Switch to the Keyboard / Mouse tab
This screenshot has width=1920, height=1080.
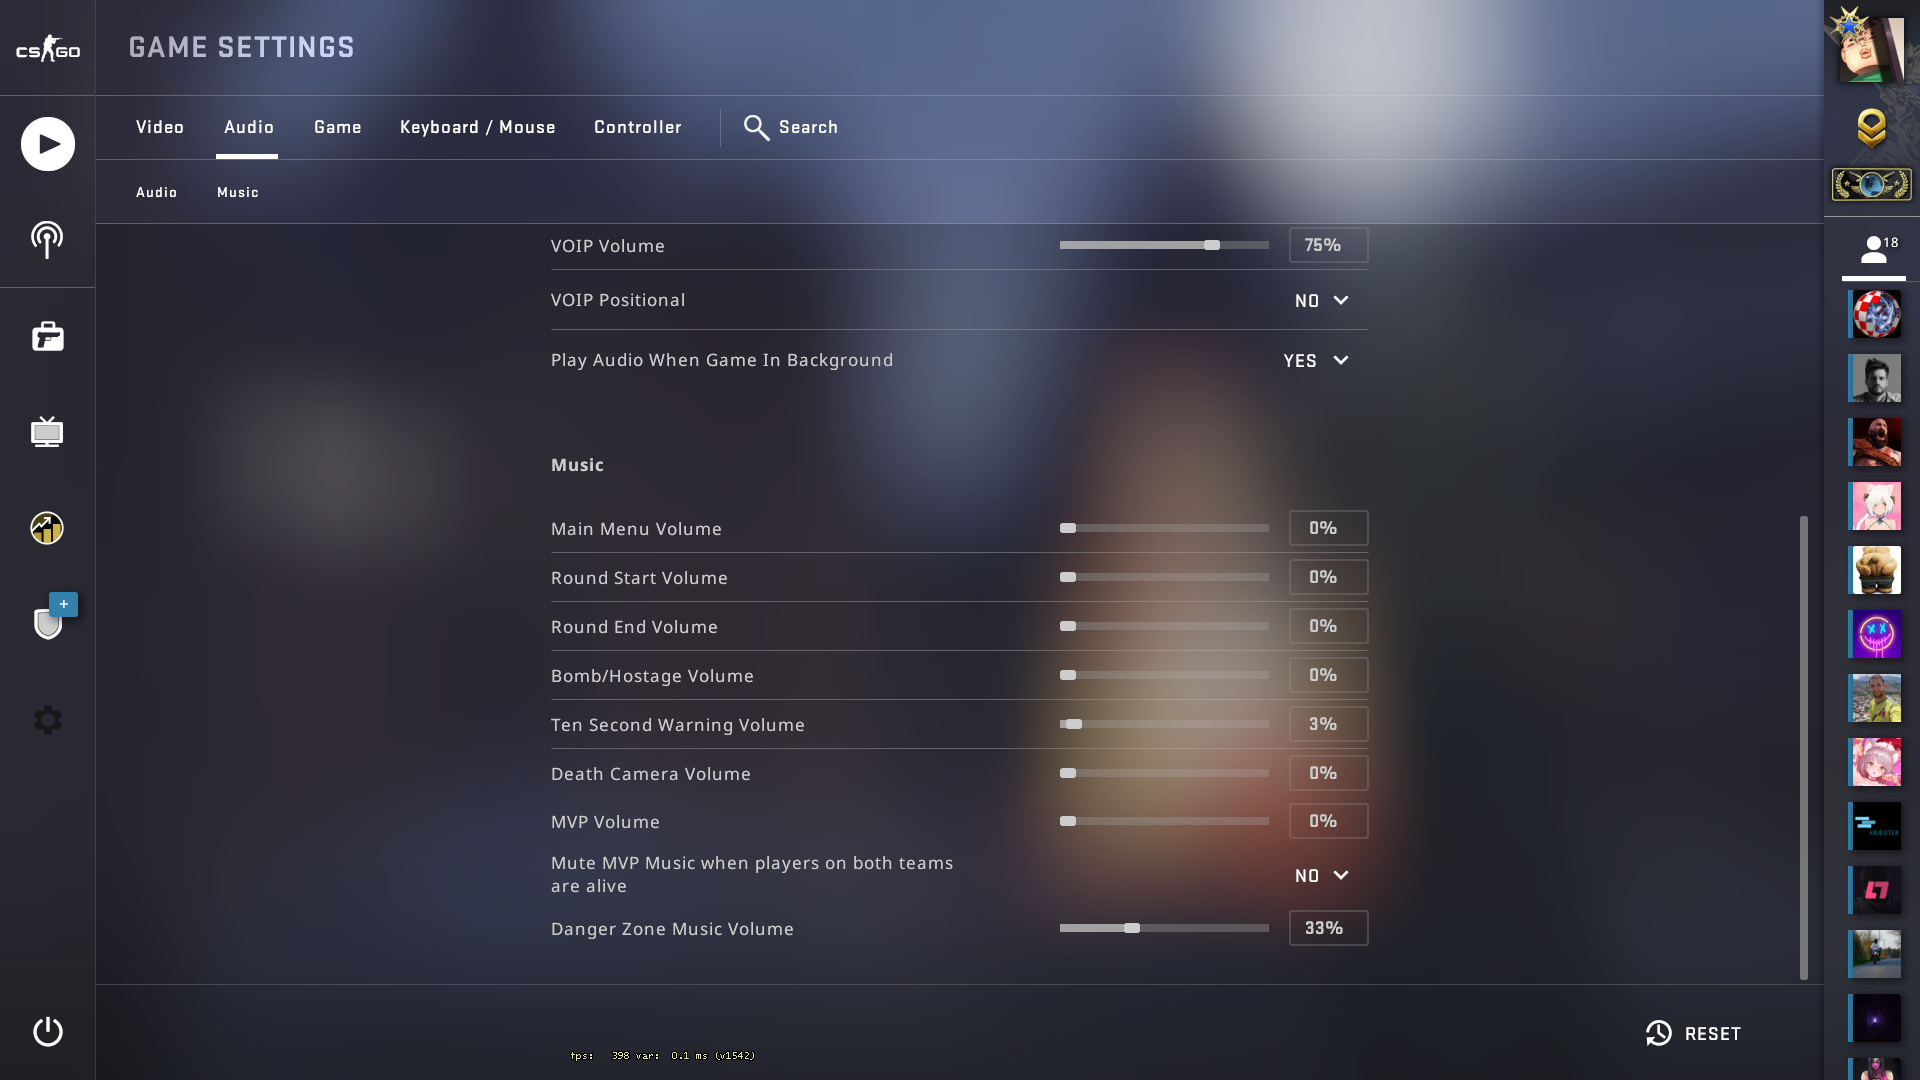(x=478, y=127)
